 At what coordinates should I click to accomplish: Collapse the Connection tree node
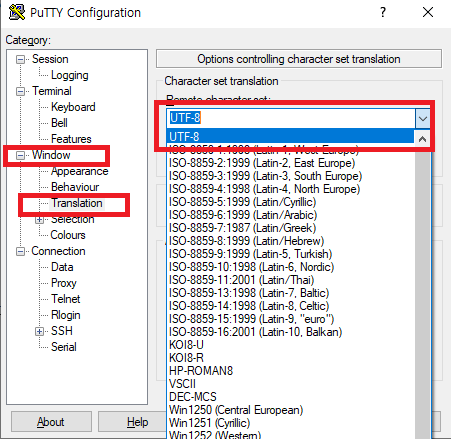tap(21, 251)
